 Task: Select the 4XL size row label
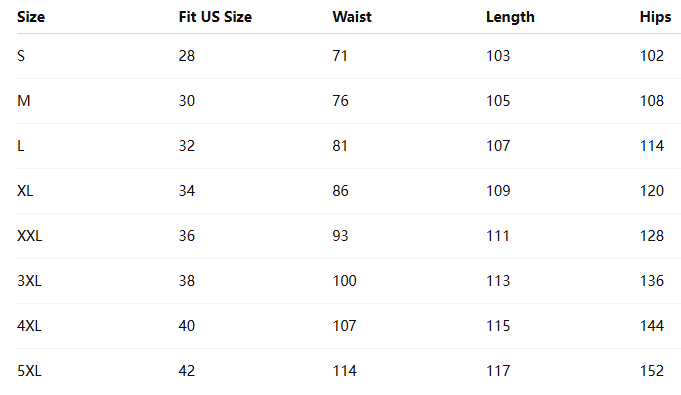pyautogui.click(x=29, y=326)
